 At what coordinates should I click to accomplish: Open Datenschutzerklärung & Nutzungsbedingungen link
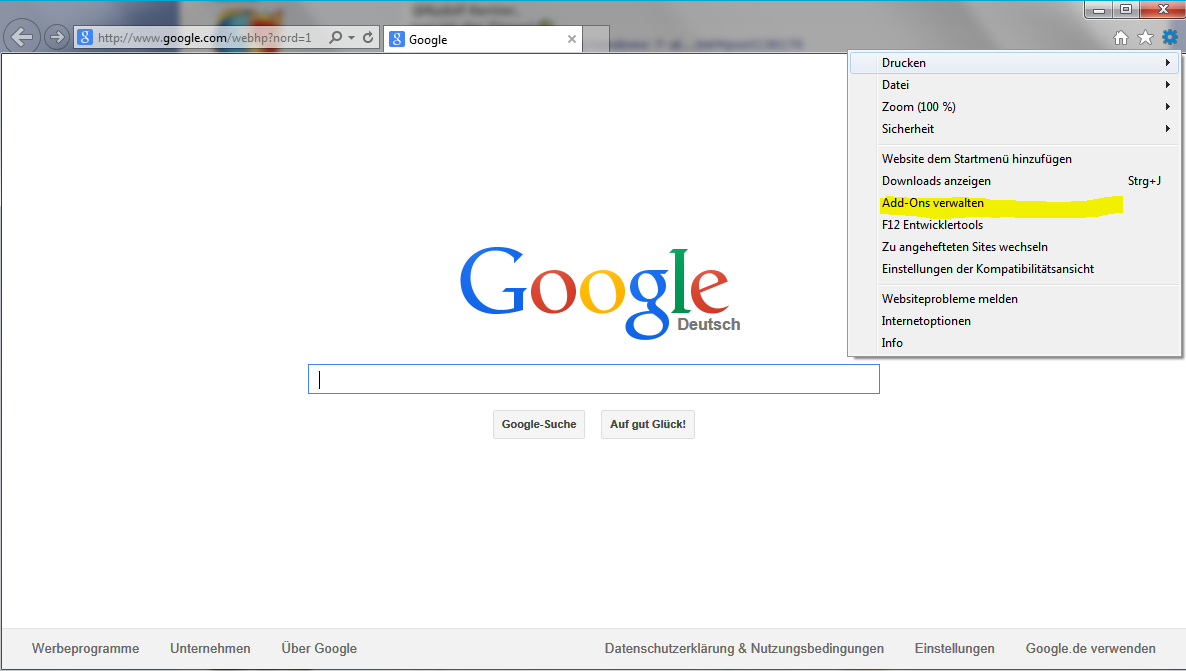744,648
